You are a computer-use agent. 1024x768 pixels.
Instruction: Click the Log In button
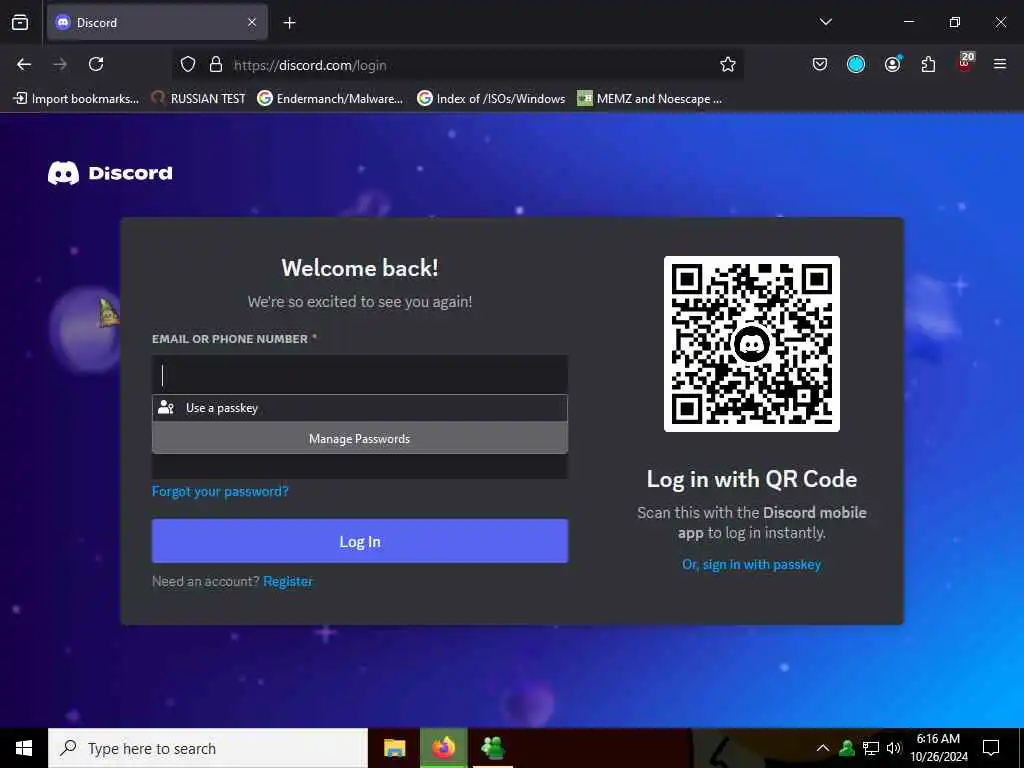coord(360,541)
